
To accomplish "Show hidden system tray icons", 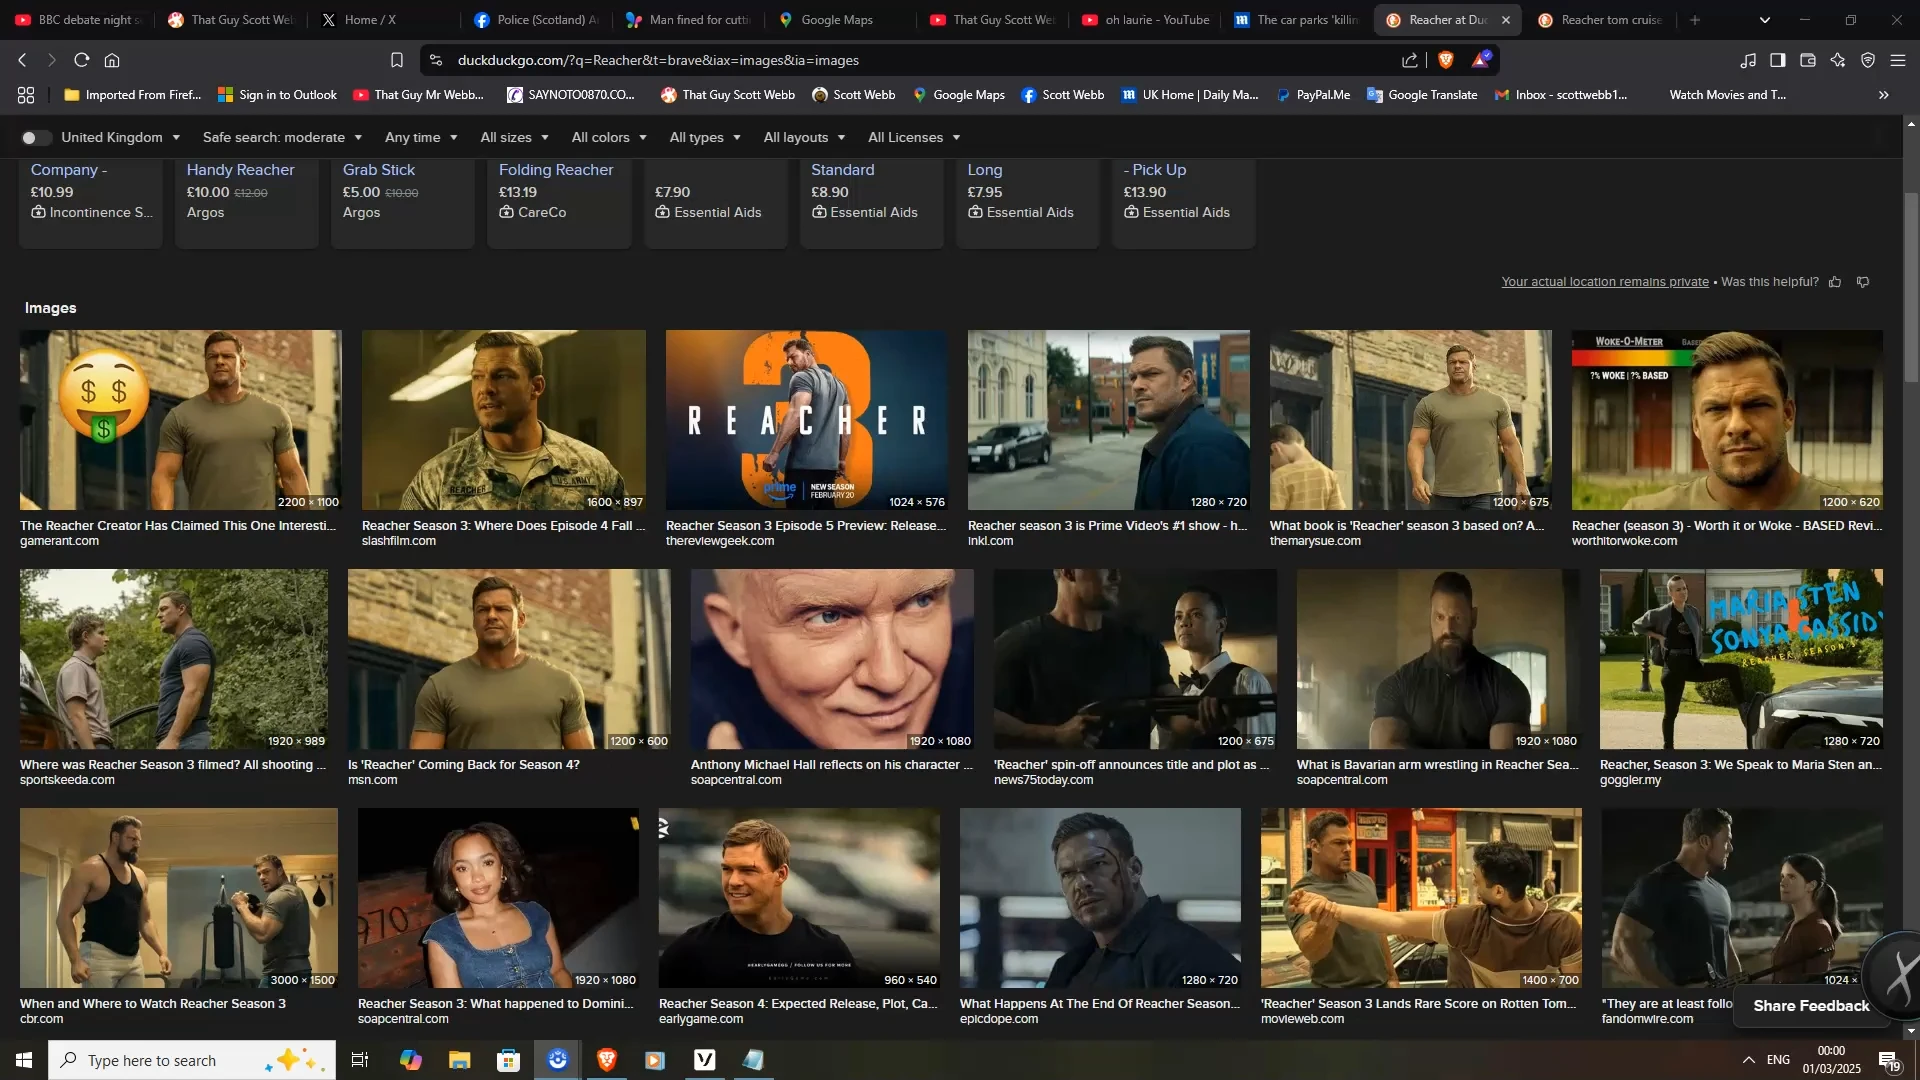I will click(x=1748, y=1060).
